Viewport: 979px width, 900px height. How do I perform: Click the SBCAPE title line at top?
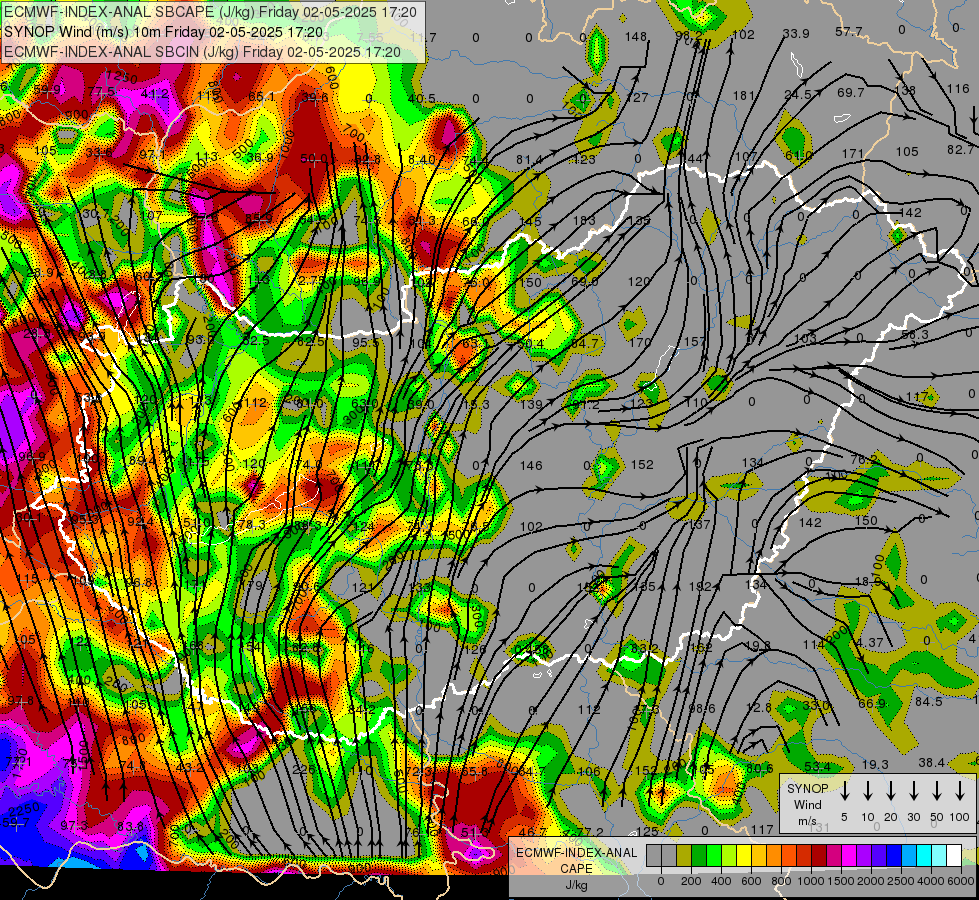210,12
